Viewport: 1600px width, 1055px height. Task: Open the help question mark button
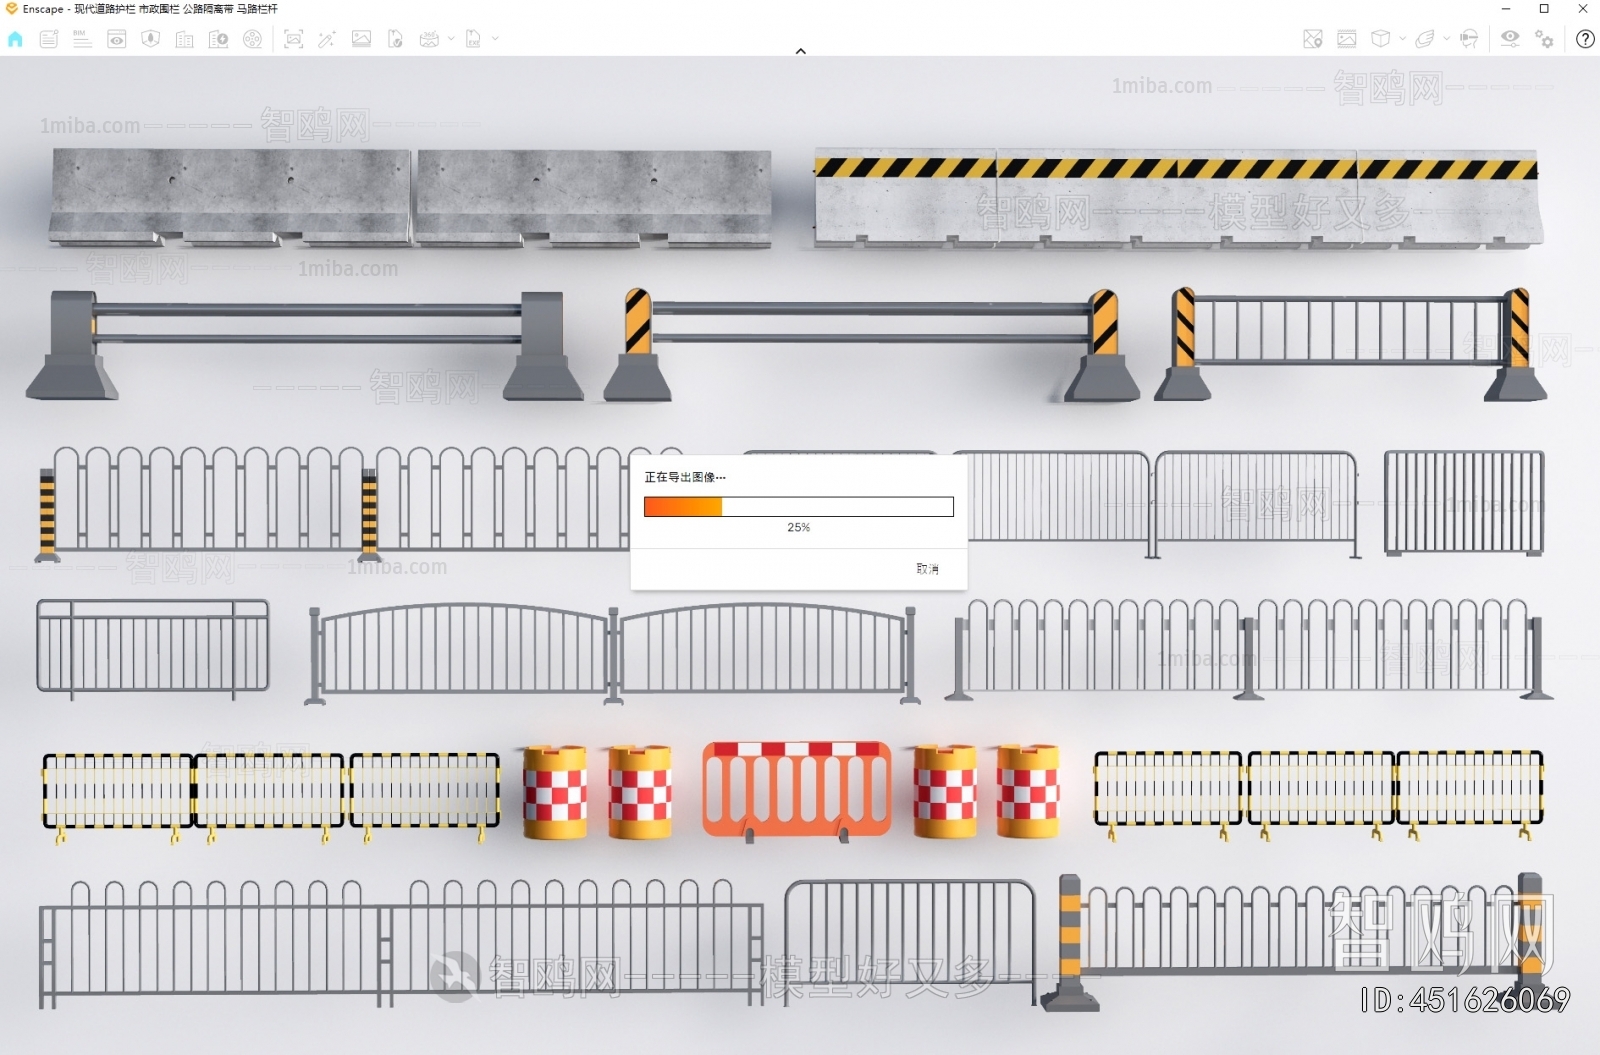(x=1585, y=39)
